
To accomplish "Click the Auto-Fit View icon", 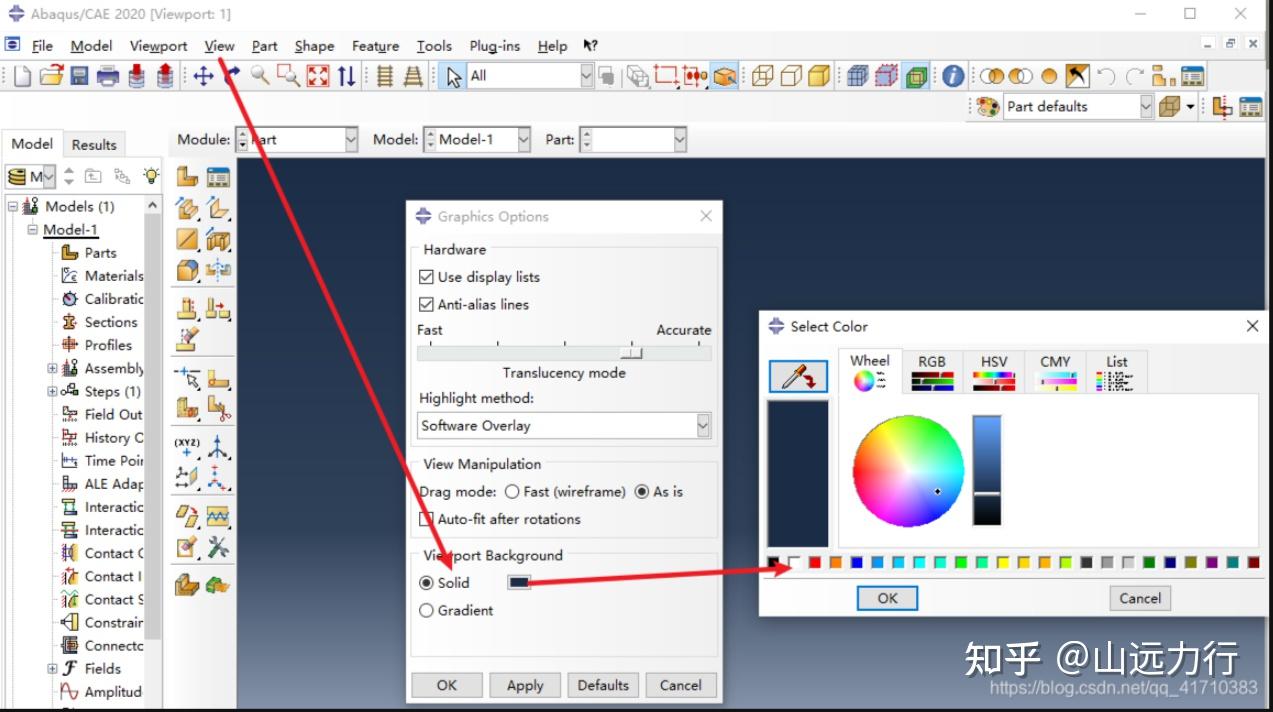I will click(x=317, y=76).
